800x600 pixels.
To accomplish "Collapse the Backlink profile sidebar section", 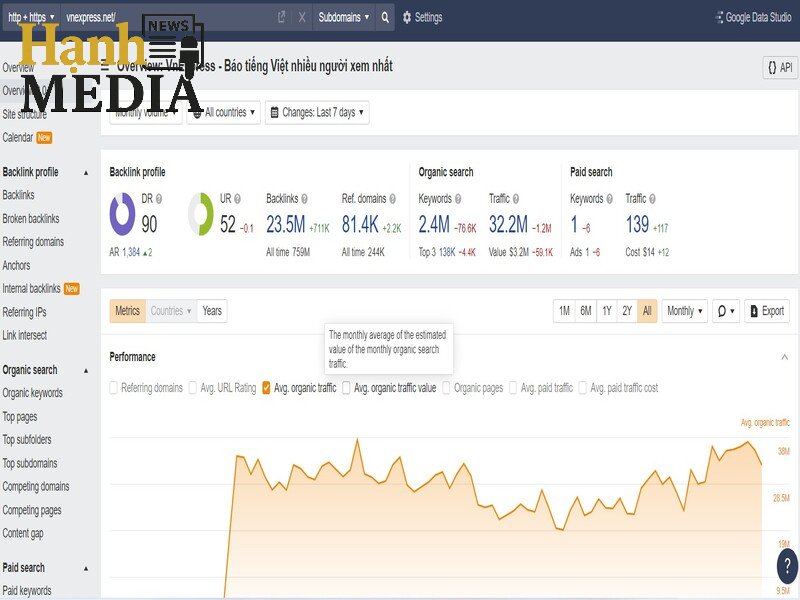I will click(x=86, y=173).
